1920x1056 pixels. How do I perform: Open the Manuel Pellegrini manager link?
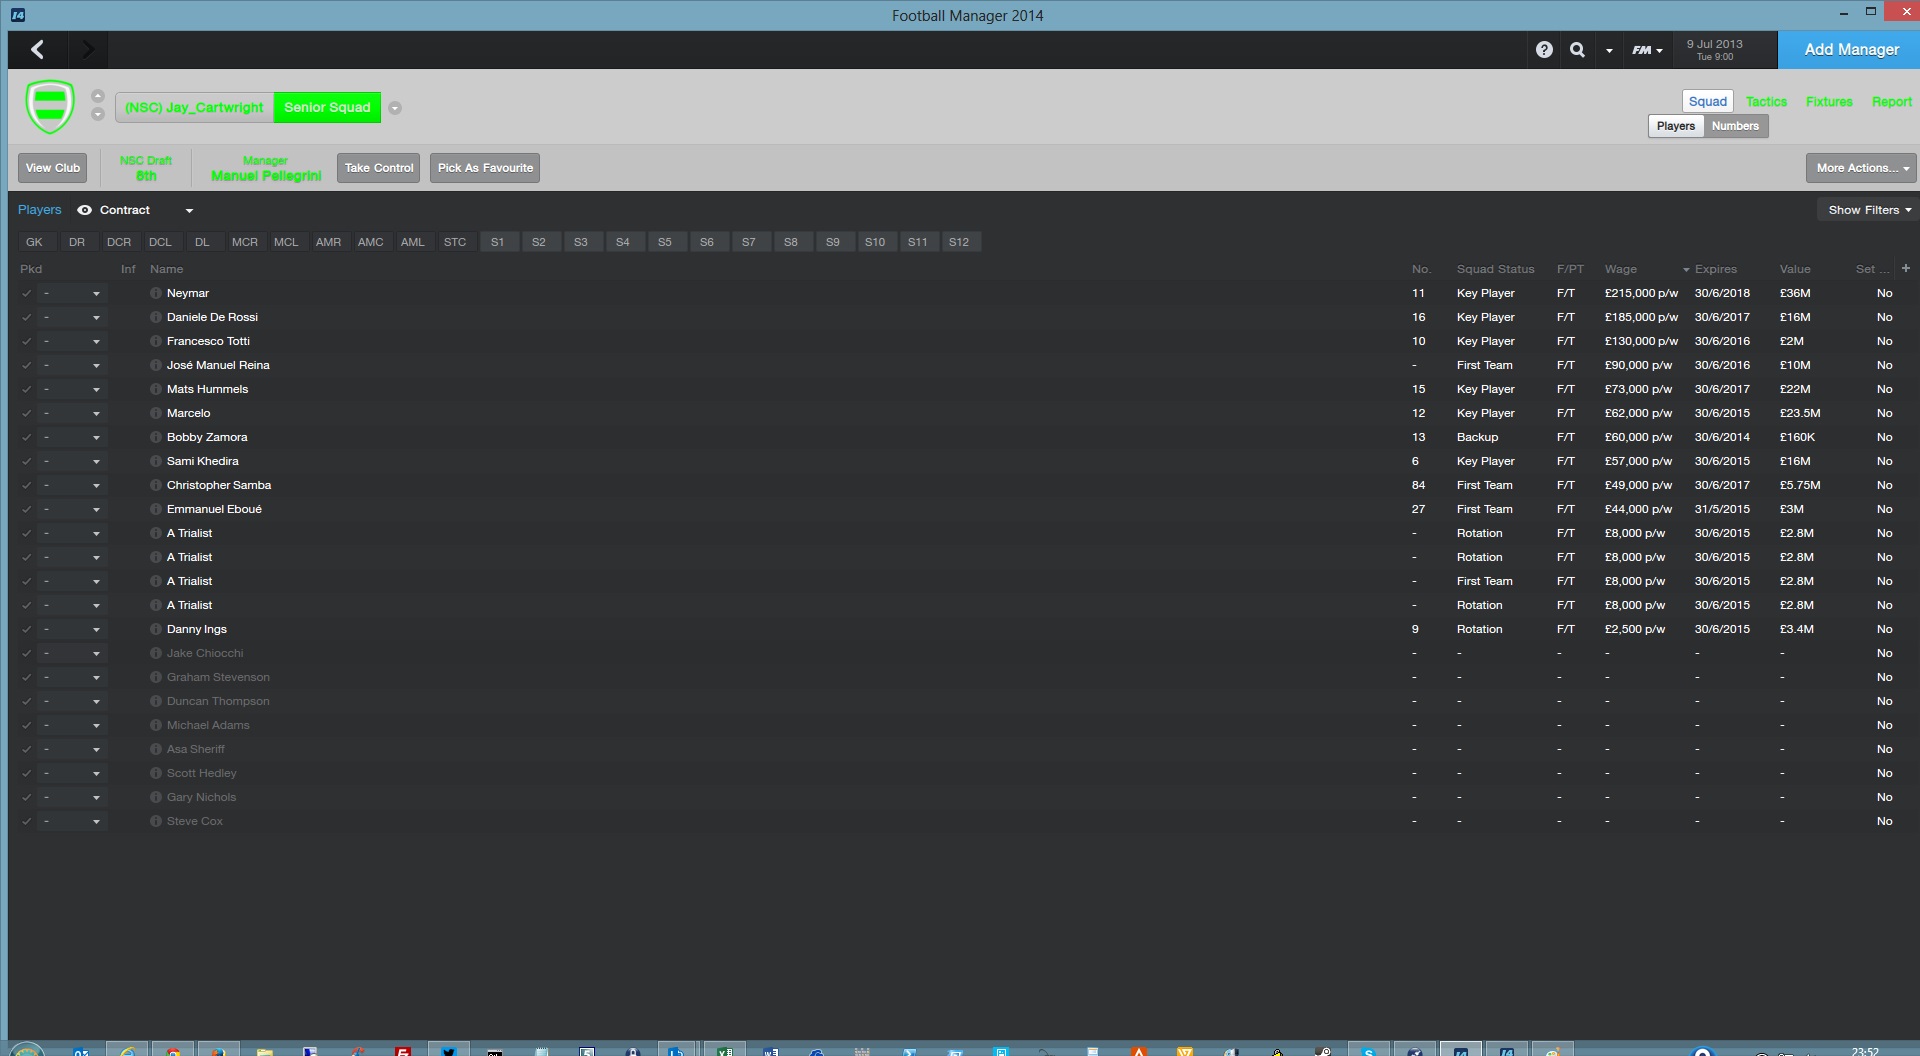pos(266,176)
